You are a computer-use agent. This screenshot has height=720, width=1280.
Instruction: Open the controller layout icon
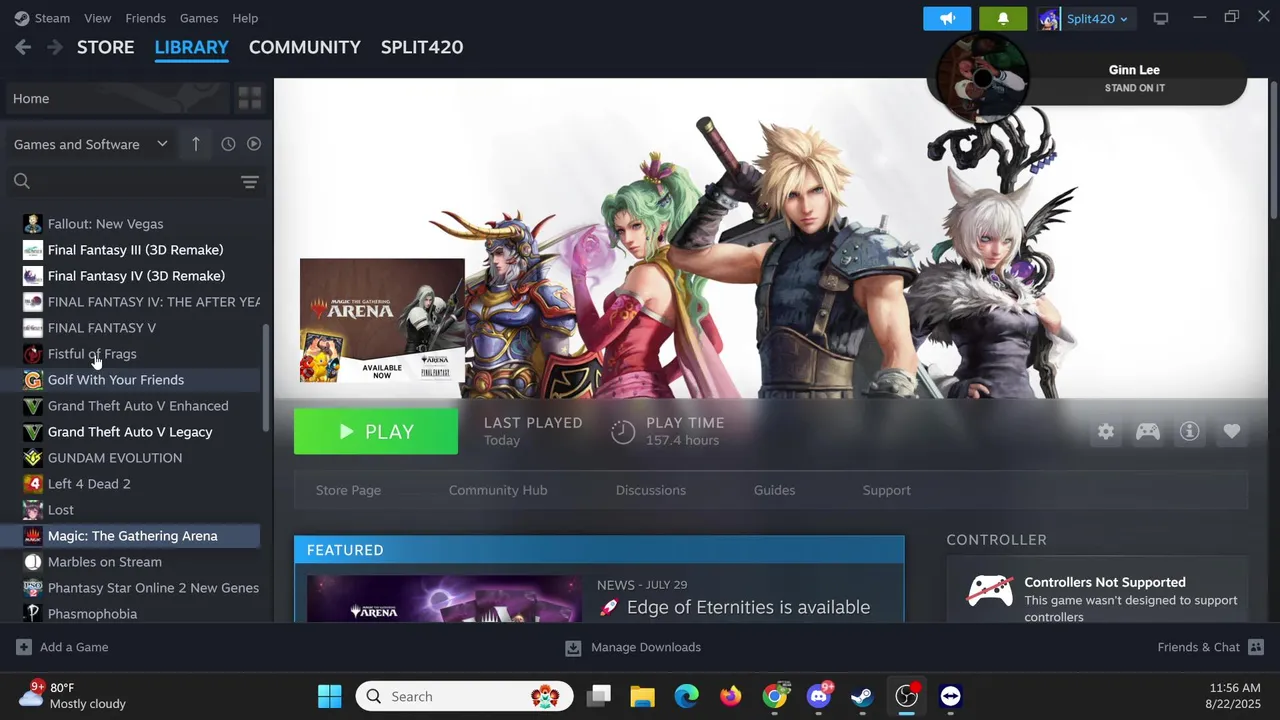[1147, 431]
